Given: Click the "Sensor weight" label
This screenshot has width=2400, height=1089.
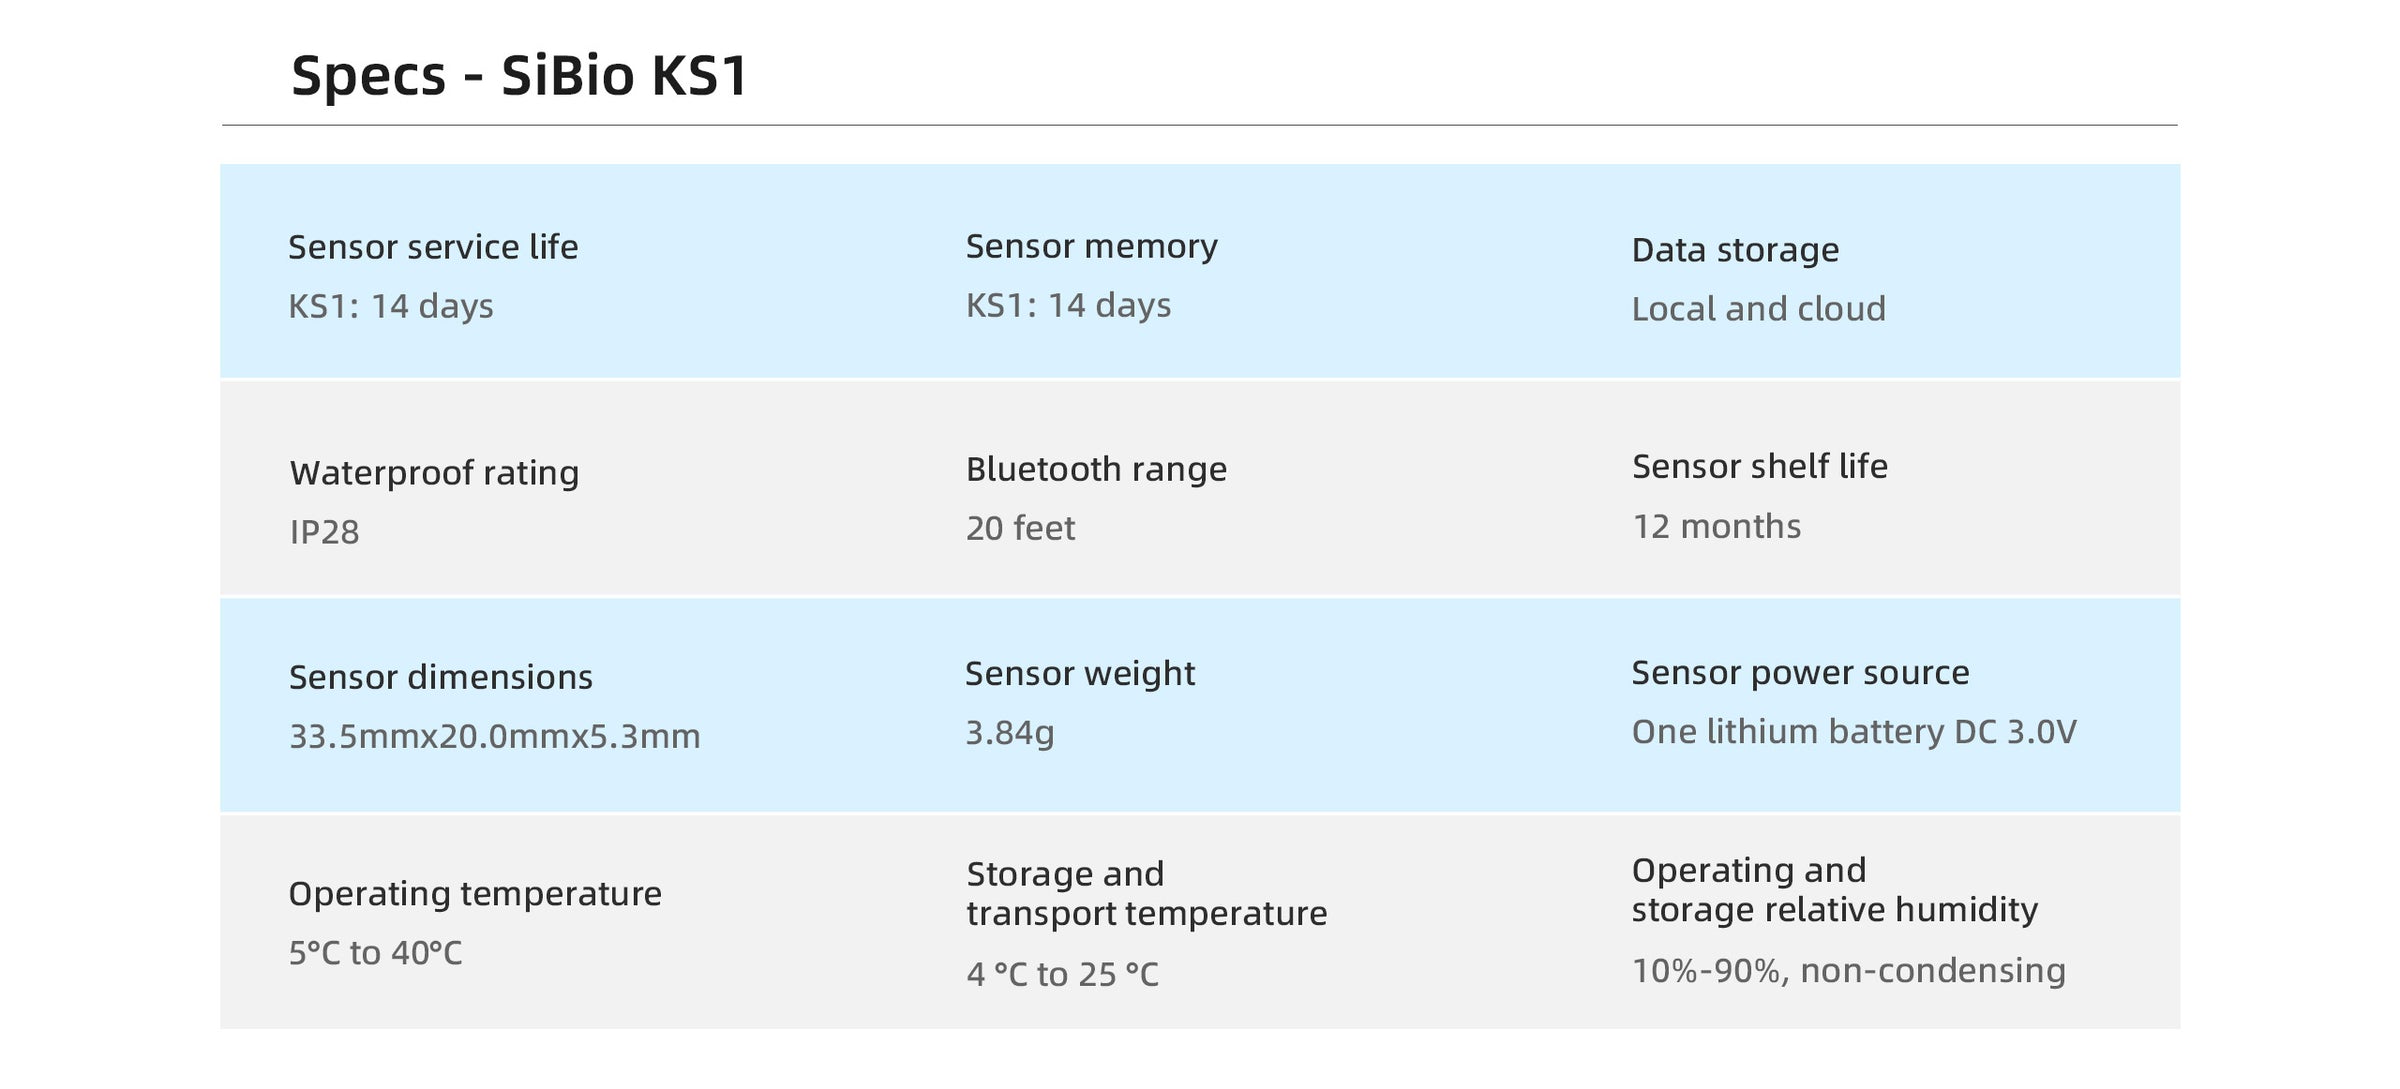Looking at the screenshot, I should 1079,674.
